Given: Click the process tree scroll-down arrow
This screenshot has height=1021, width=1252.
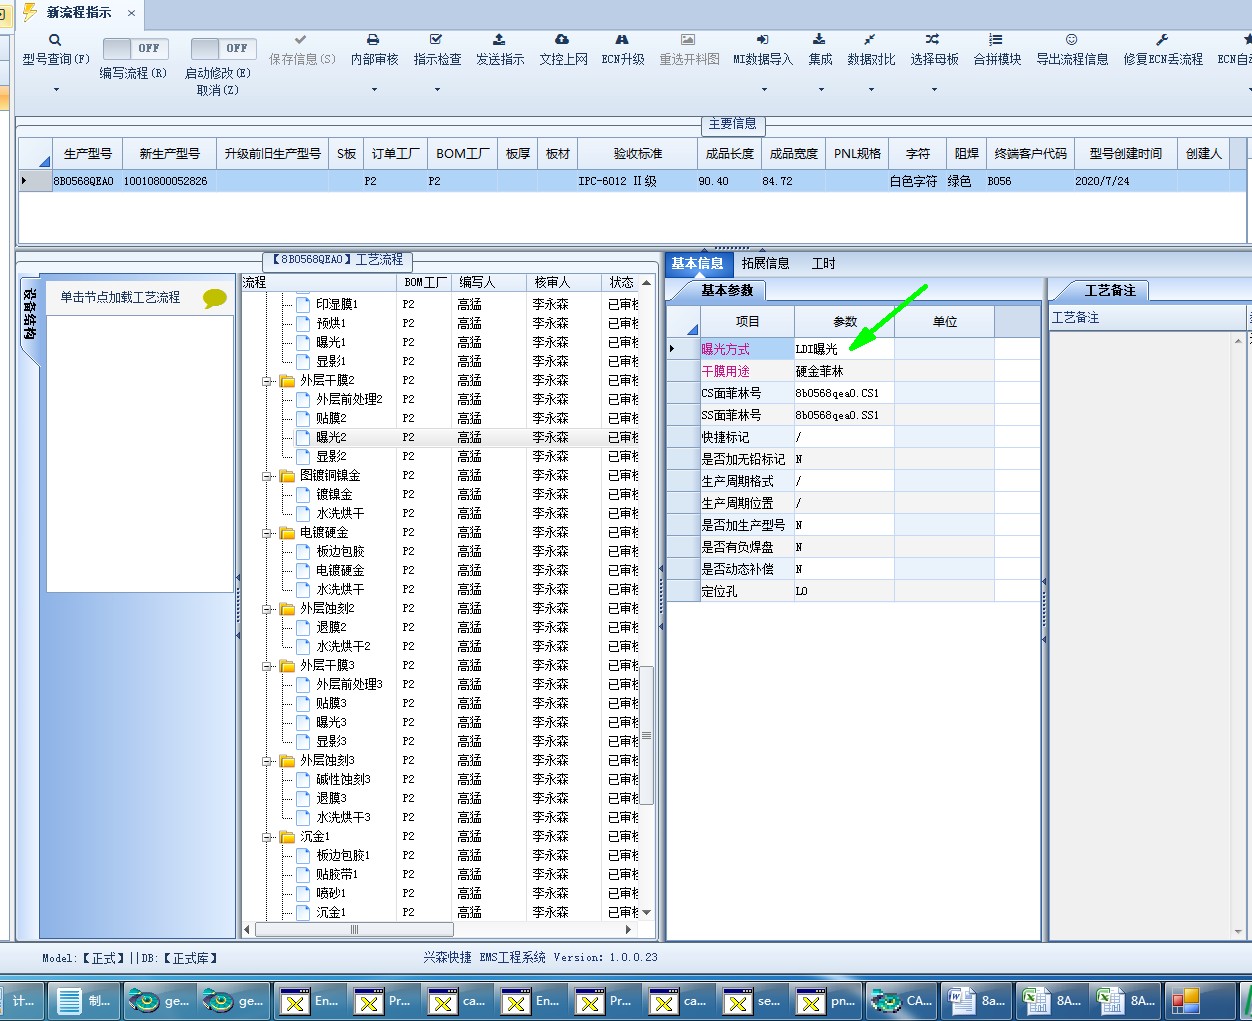Looking at the screenshot, I should (647, 912).
